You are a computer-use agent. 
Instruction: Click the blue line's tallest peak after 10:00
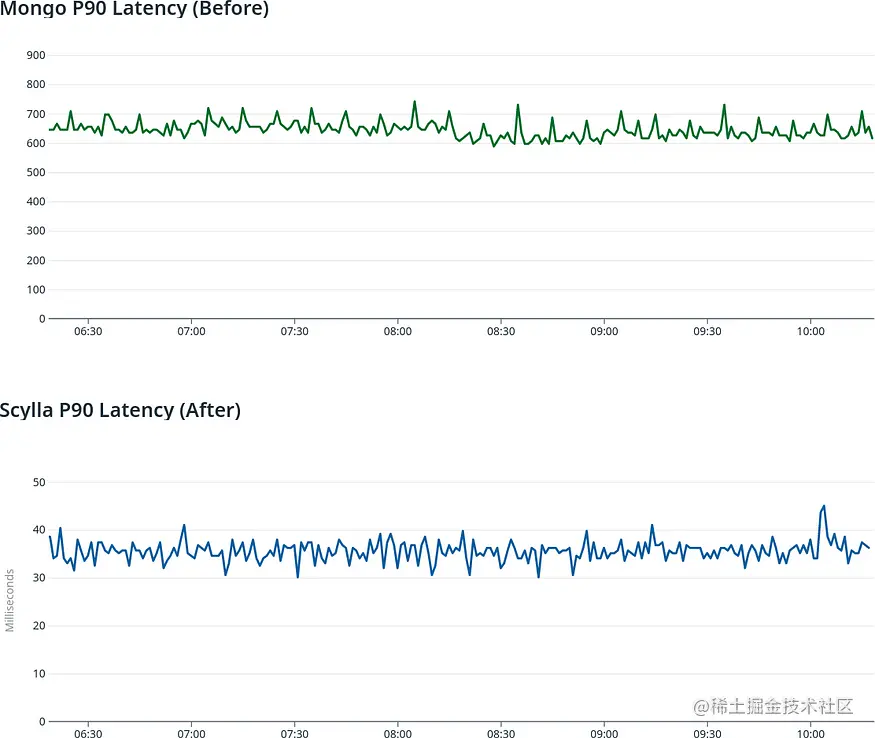pos(824,506)
